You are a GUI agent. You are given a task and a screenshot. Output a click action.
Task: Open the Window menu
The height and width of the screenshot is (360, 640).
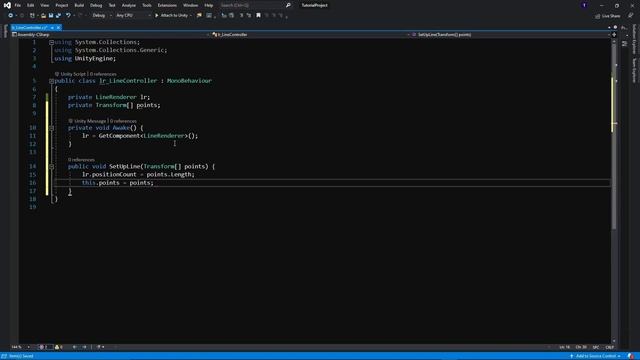pyautogui.click(x=190, y=5)
